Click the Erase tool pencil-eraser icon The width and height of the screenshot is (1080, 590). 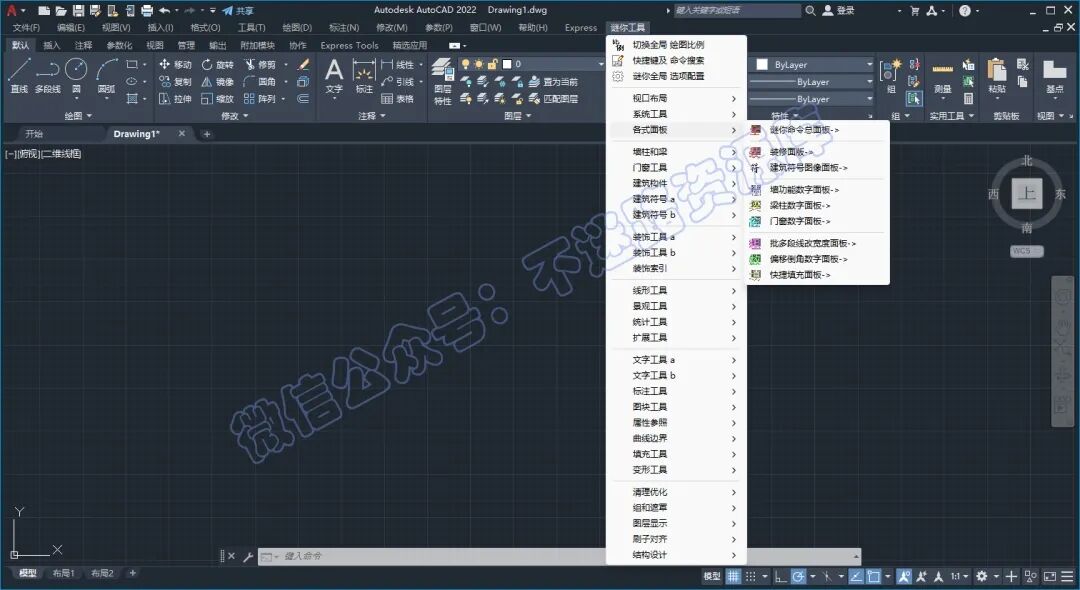(302, 64)
